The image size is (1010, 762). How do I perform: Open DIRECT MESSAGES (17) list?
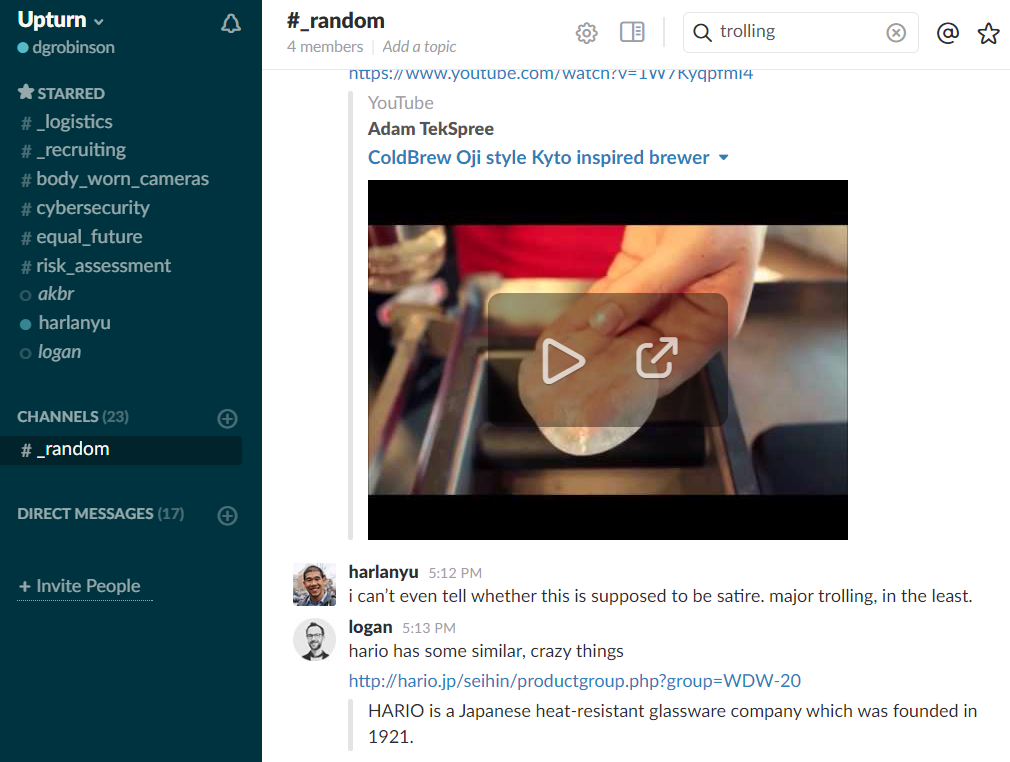pyautogui.click(x=100, y=514)
